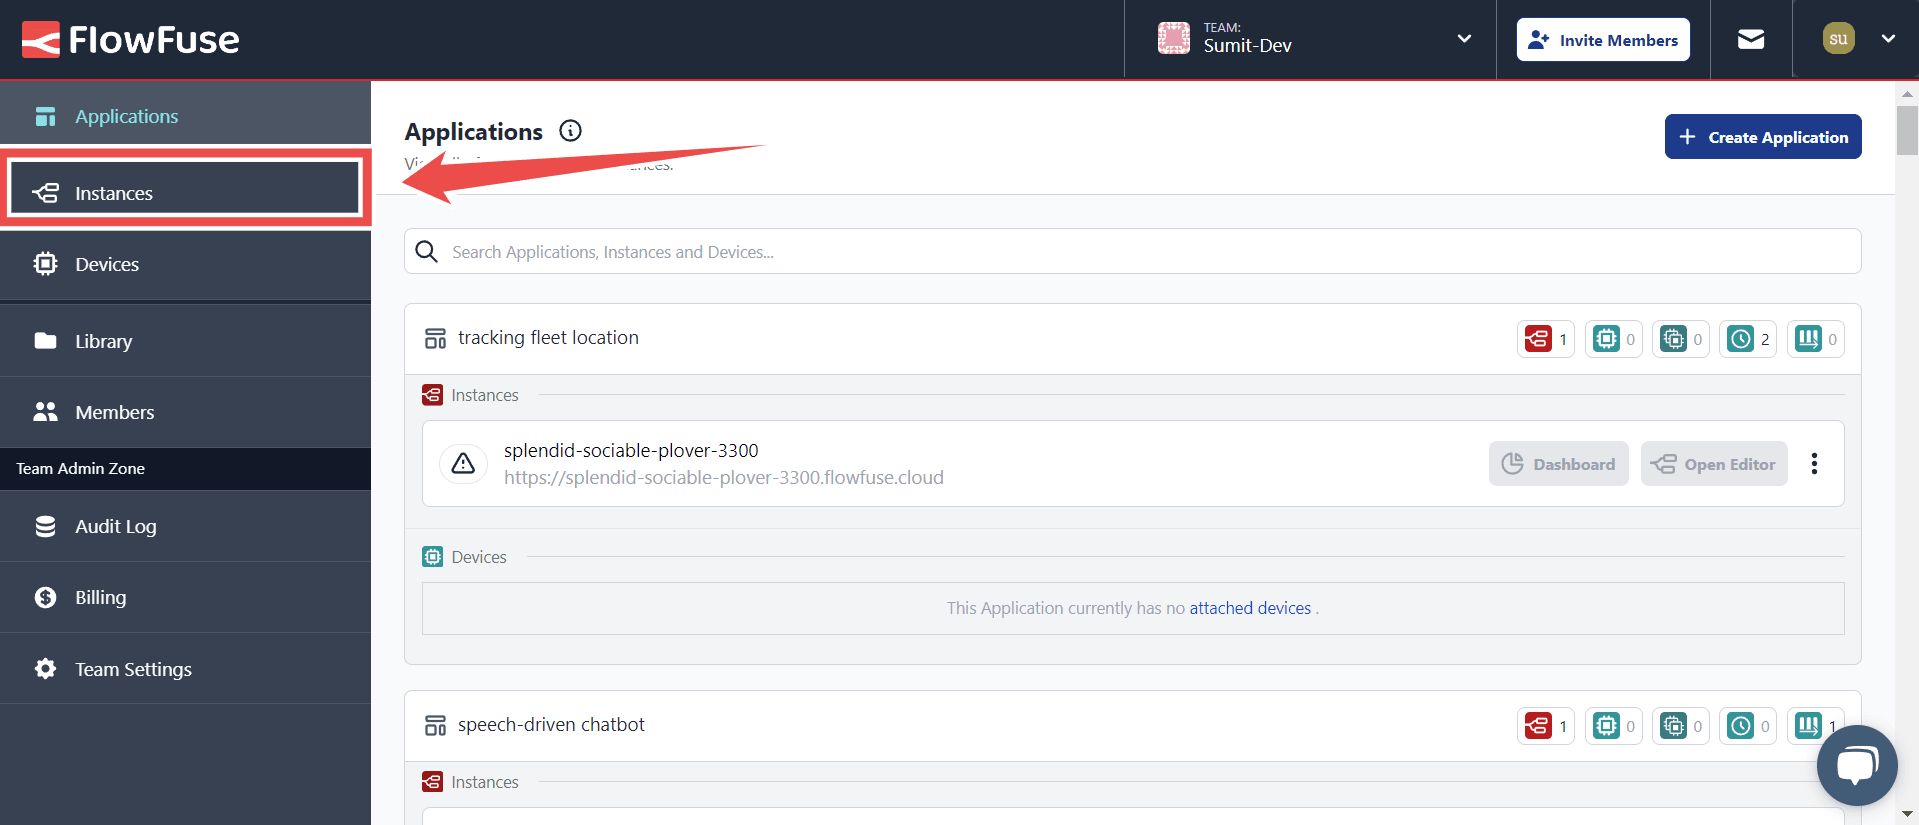Click instances count badge for tracking fleet
The width and height of the screenshot is (1919, 825).
1546,339
